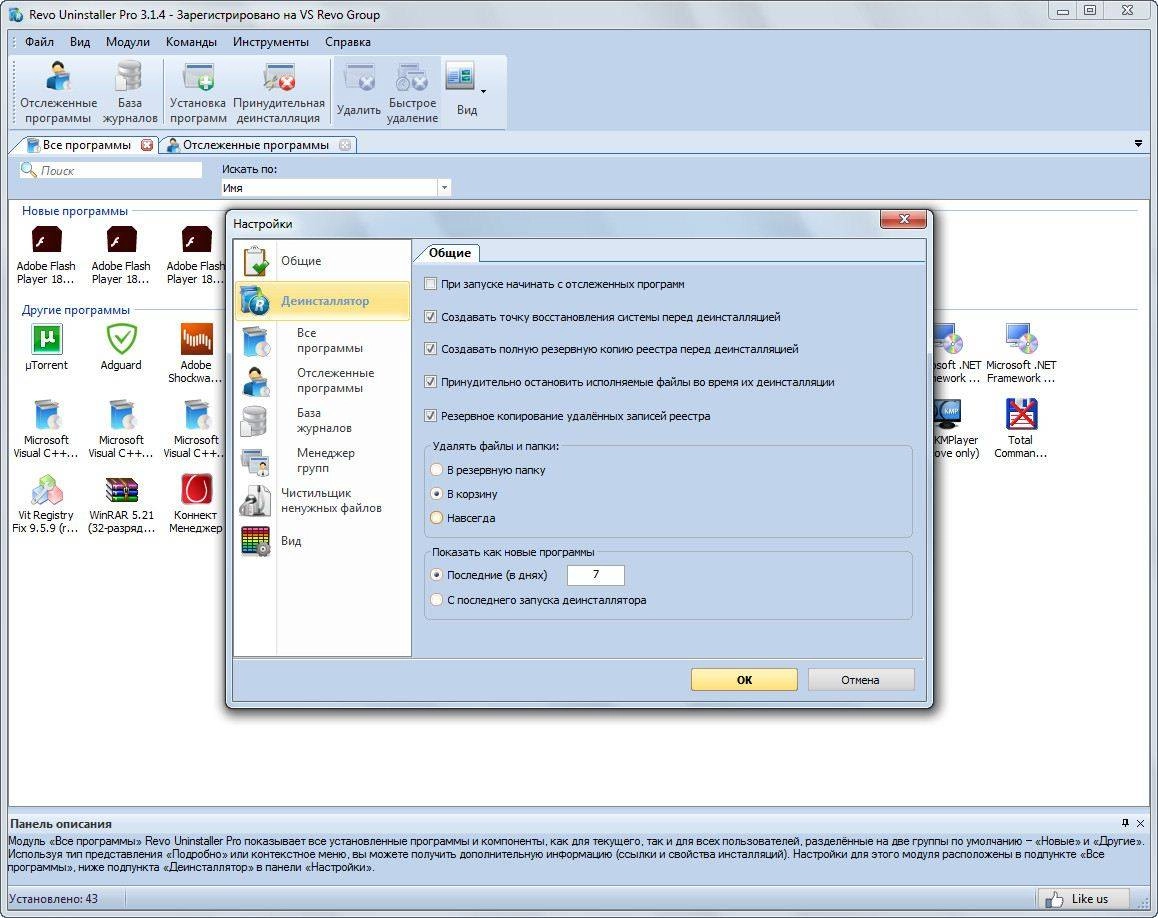Close the Отслеженные программы tab
The height and width of the screenshot is (918, 1158).
click(x=345, y=145)
